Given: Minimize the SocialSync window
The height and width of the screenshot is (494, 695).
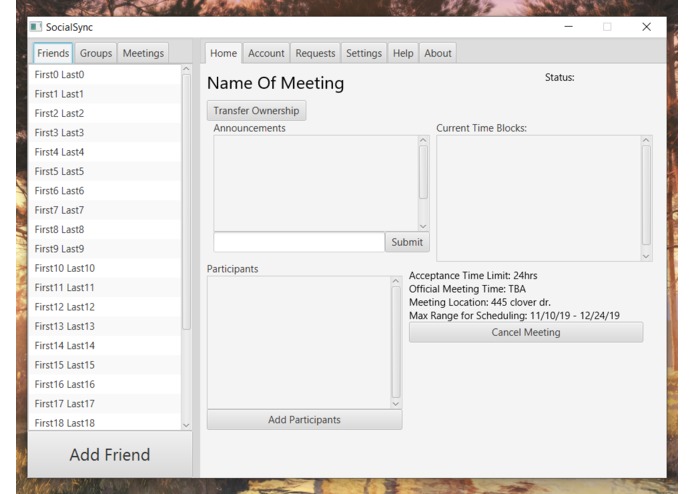Looking at the screenshot, I should (569, 27).
